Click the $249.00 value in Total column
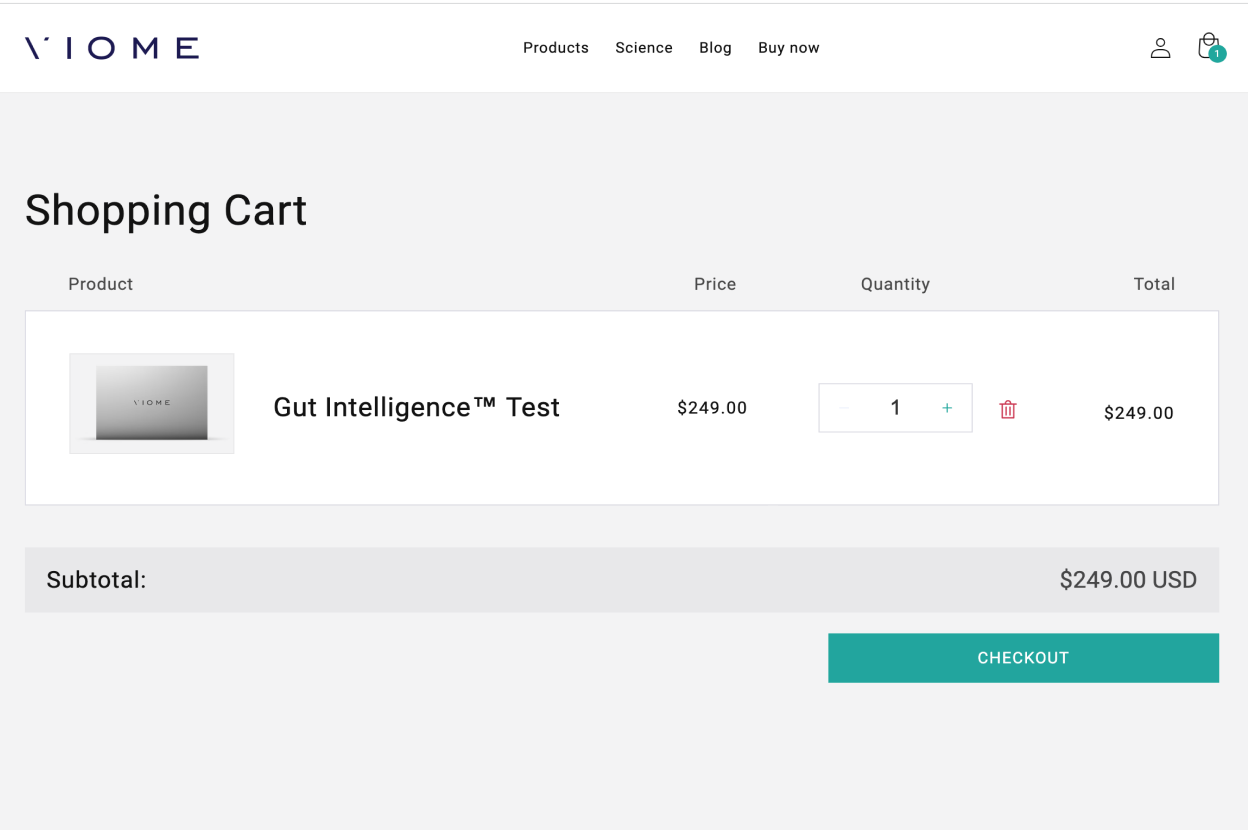This screenshot has height=830, width=1248. click(1139, 413)
